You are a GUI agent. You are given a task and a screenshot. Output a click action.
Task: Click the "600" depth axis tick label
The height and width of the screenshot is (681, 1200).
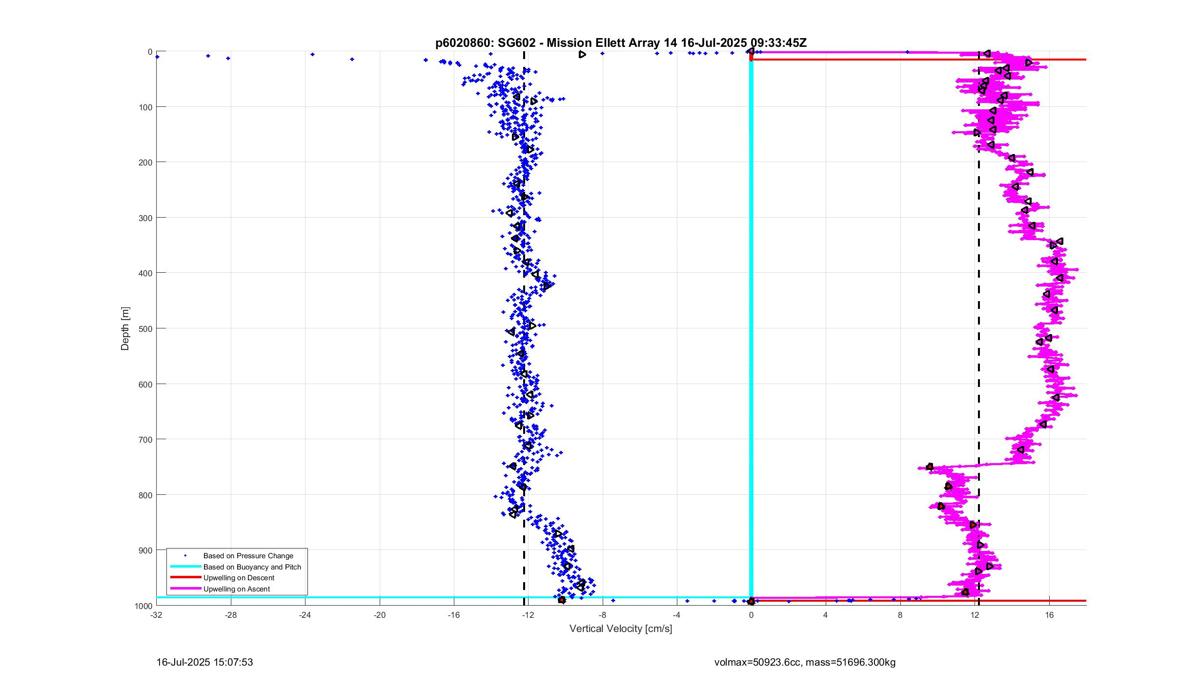(144, 384)
